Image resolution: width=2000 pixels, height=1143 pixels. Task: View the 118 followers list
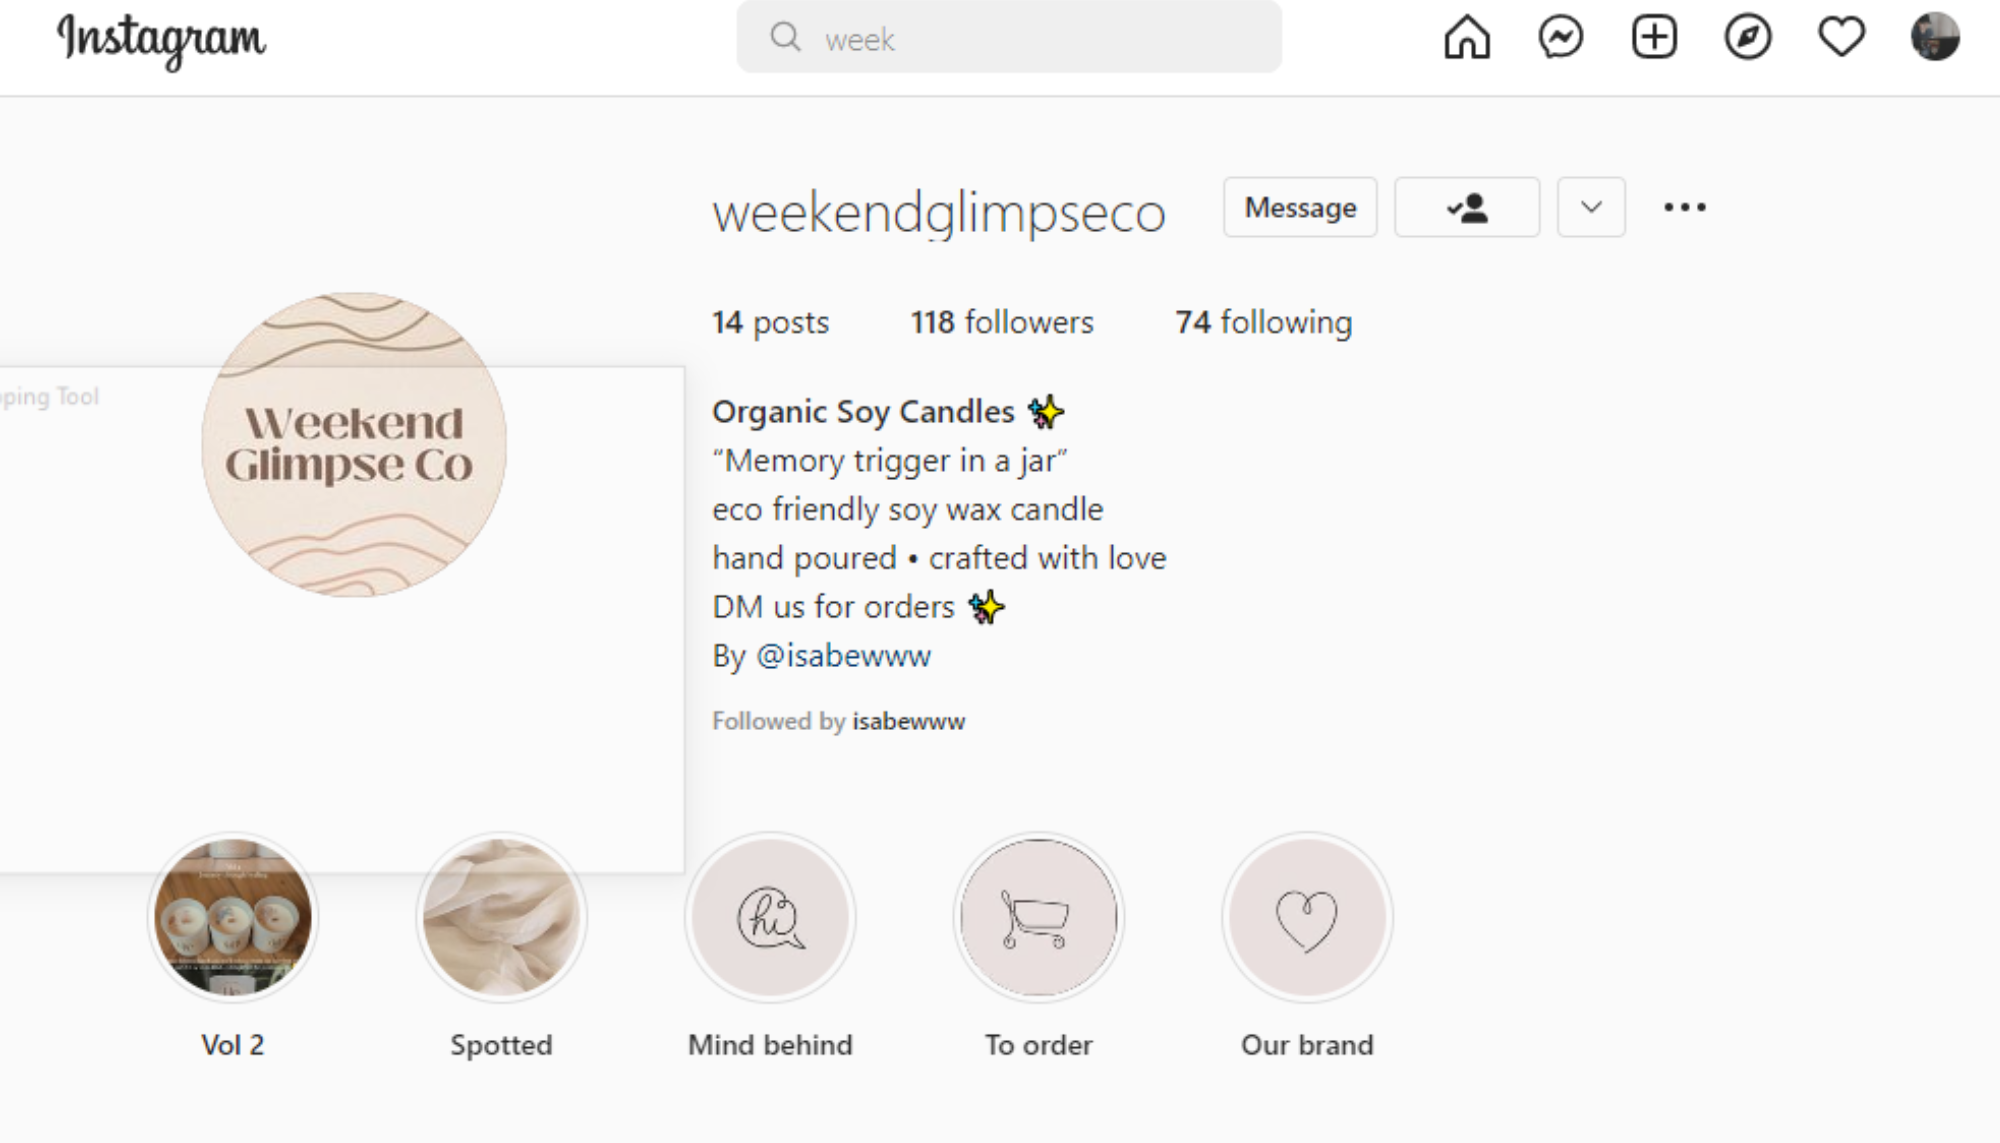pyautogui.click(x=1001, y=322)
